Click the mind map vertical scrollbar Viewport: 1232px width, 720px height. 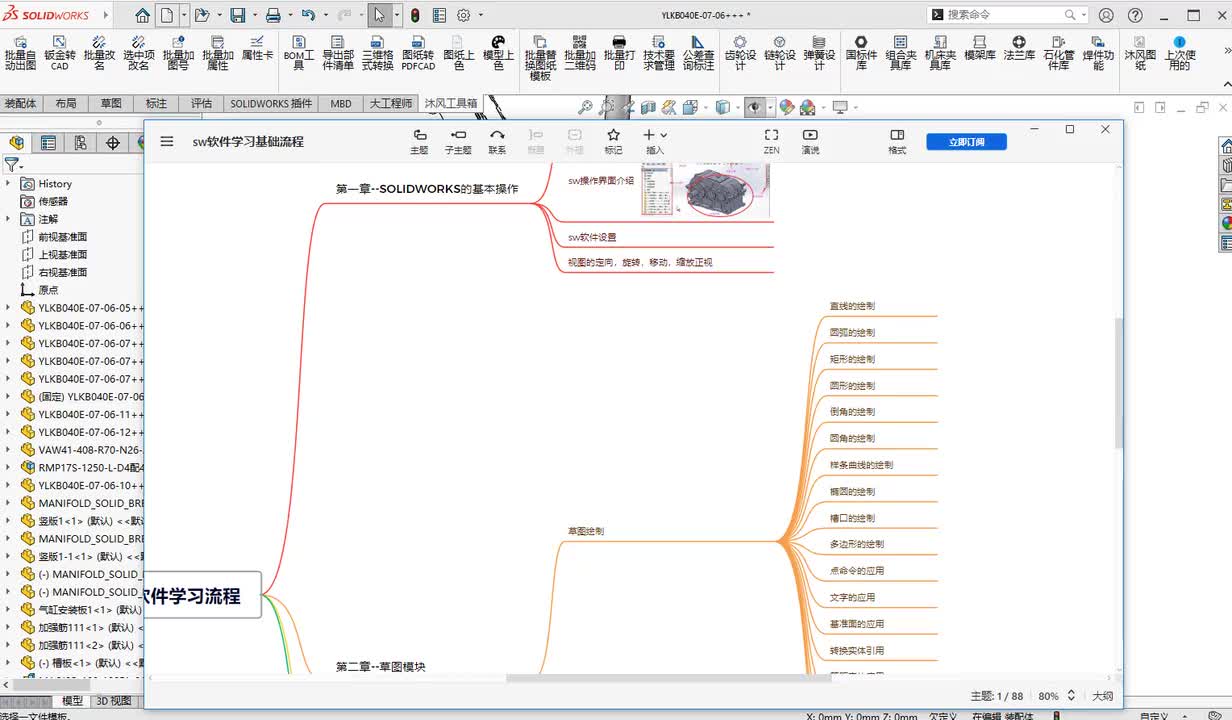tap(1118, 383)
